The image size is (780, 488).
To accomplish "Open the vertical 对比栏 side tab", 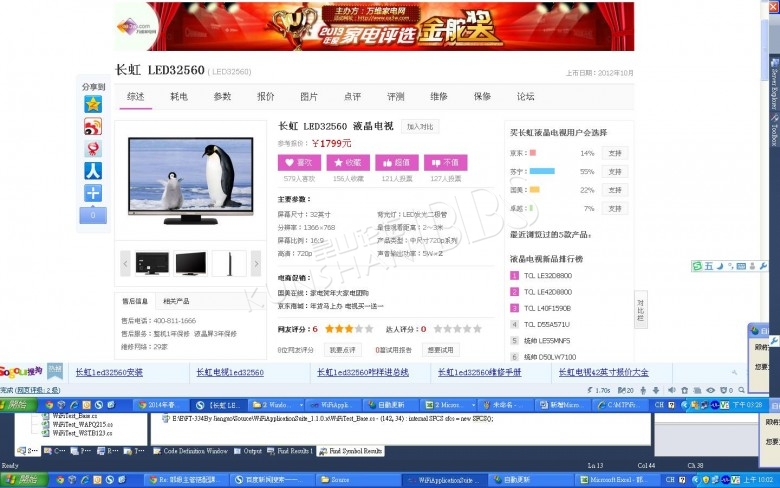I will click(x=641, y=309).
